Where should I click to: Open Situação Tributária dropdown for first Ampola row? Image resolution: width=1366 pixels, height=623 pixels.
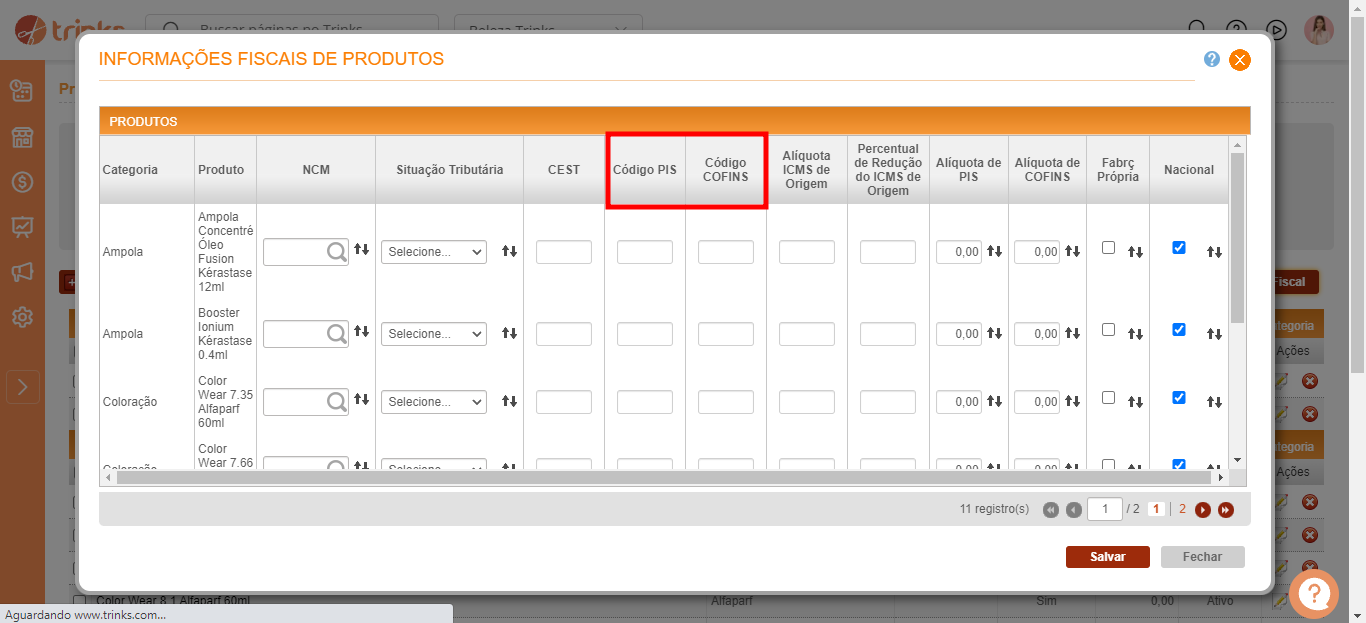click(433, 252)
